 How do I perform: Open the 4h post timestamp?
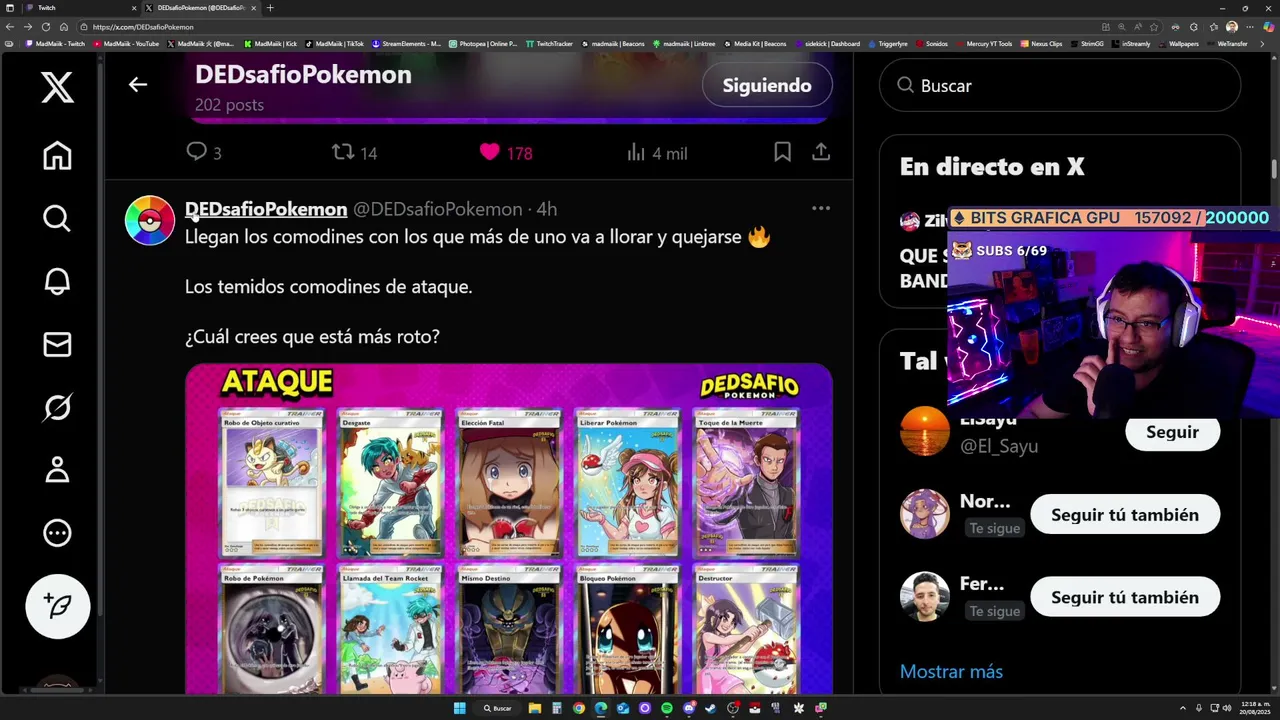[x=546, y=209]
